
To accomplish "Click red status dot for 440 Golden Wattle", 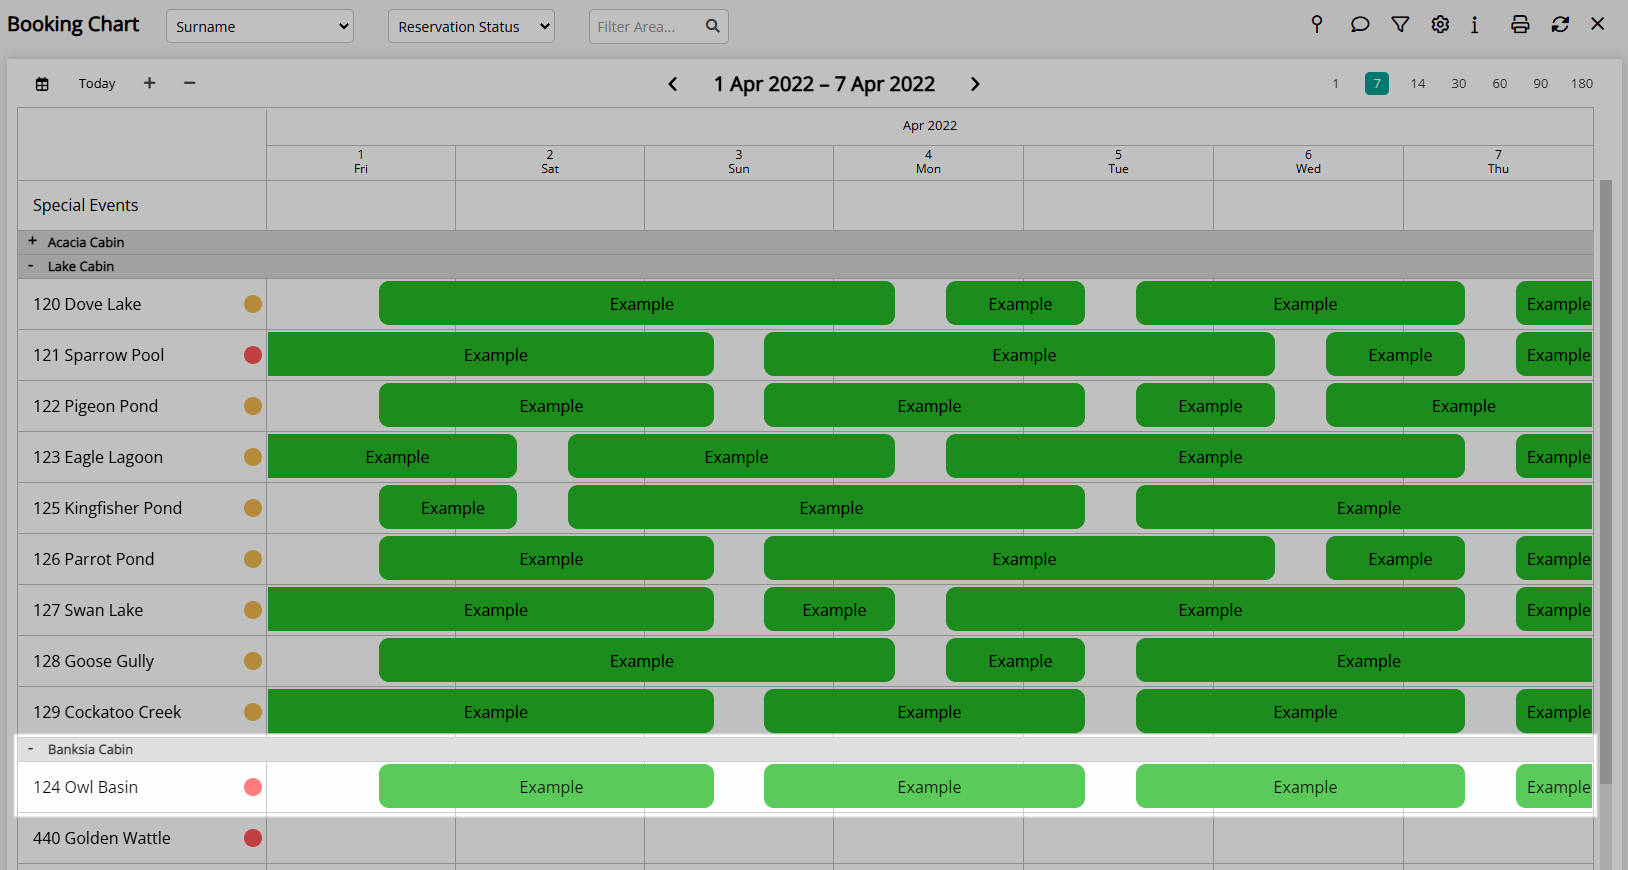I will coord(253,838).
